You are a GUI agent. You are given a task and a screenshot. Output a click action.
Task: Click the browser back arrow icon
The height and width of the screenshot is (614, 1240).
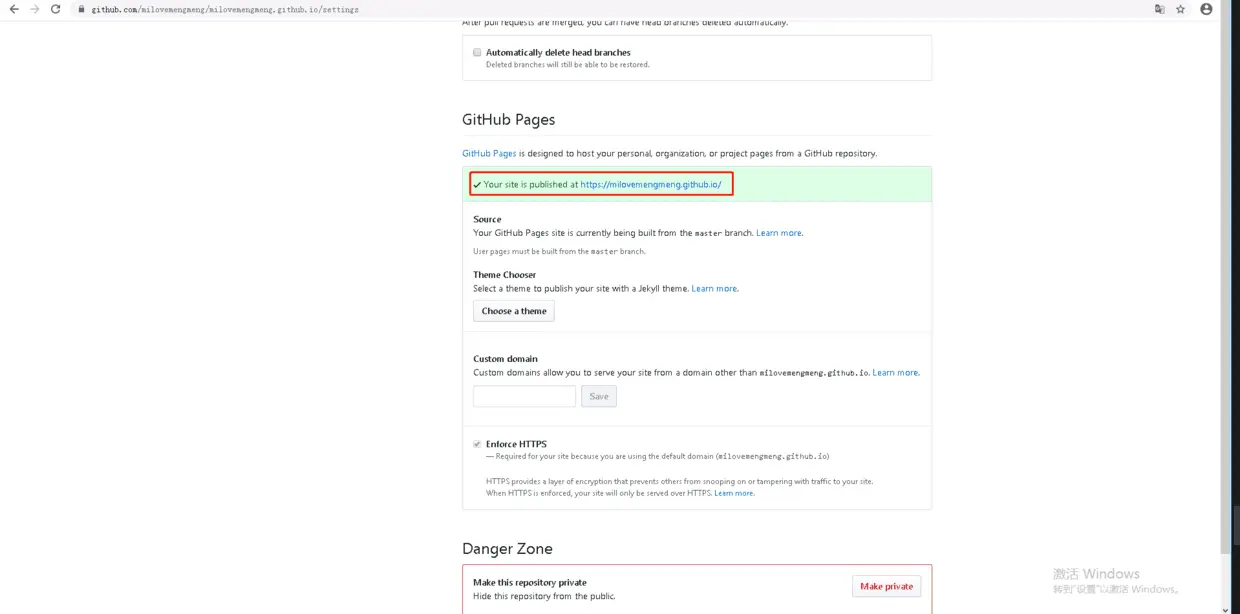pyautogui.click(x=13, y=9)
